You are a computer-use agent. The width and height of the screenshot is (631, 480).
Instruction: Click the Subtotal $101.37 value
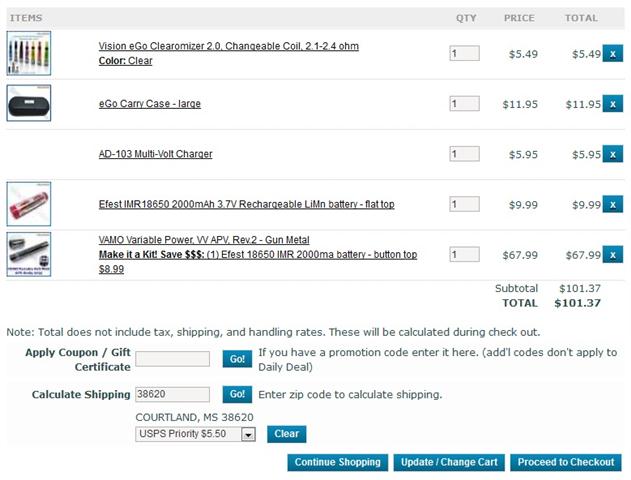(580, 288)
